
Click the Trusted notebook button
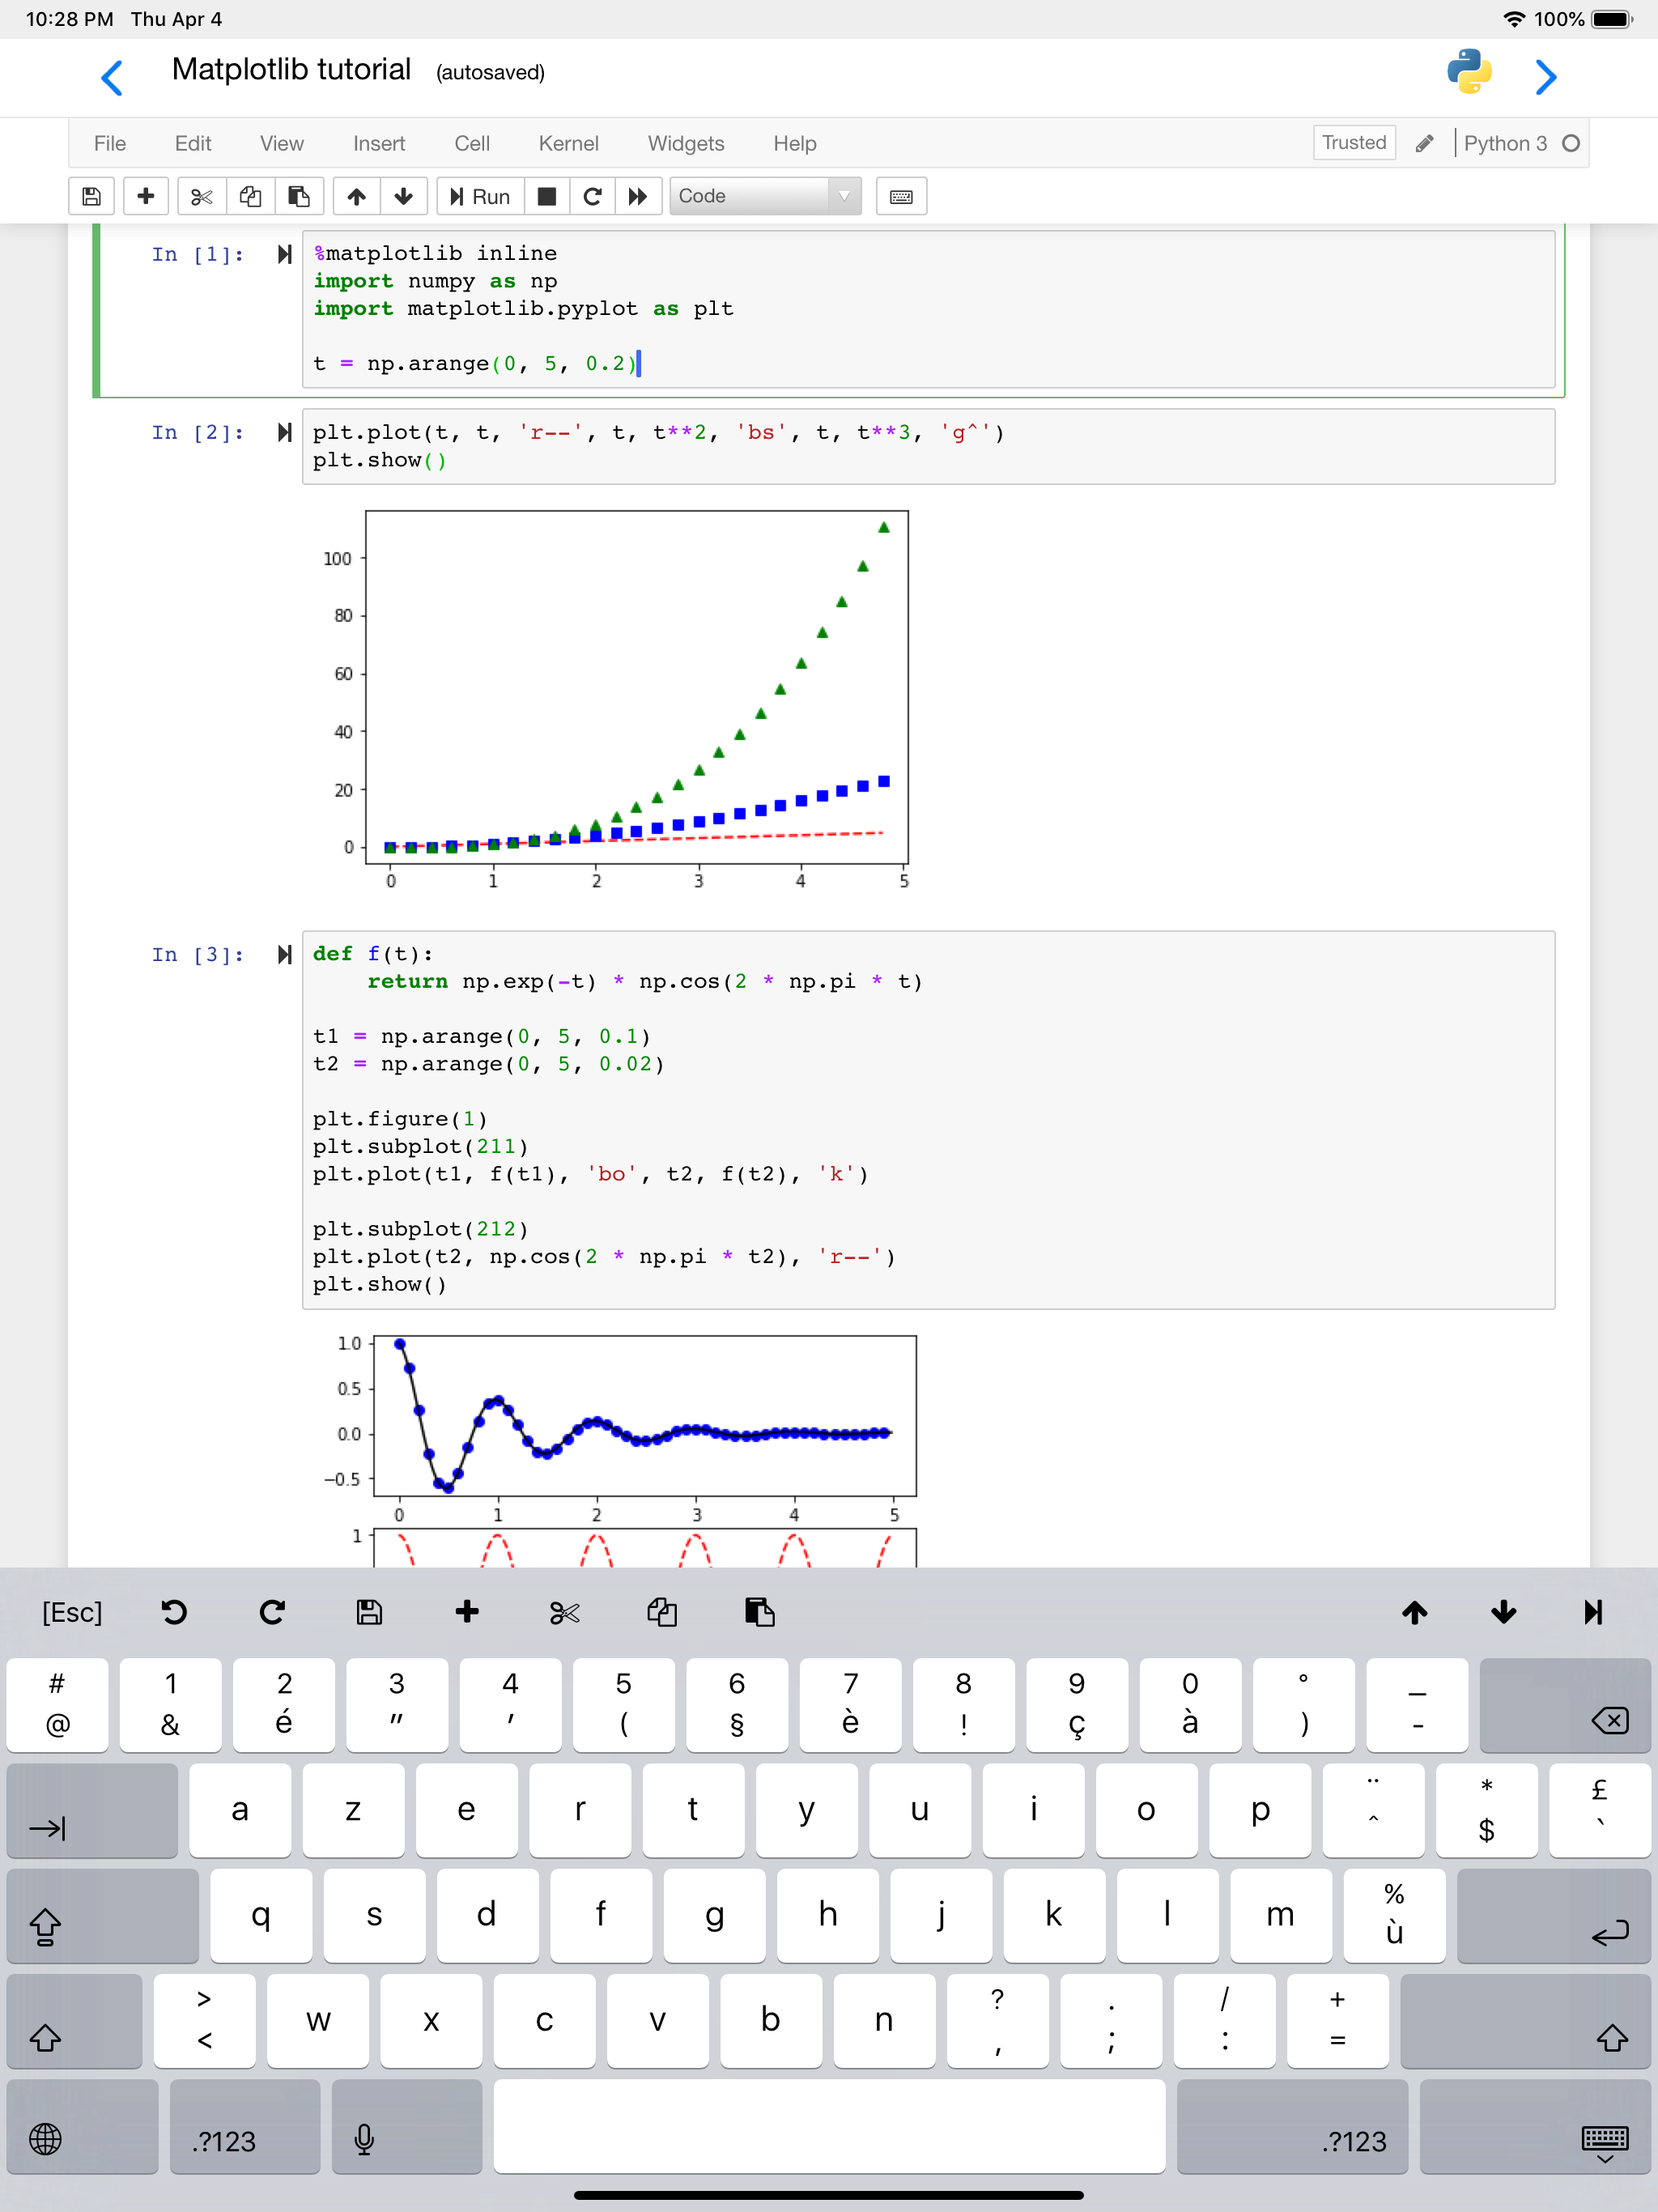(1353, 142)
